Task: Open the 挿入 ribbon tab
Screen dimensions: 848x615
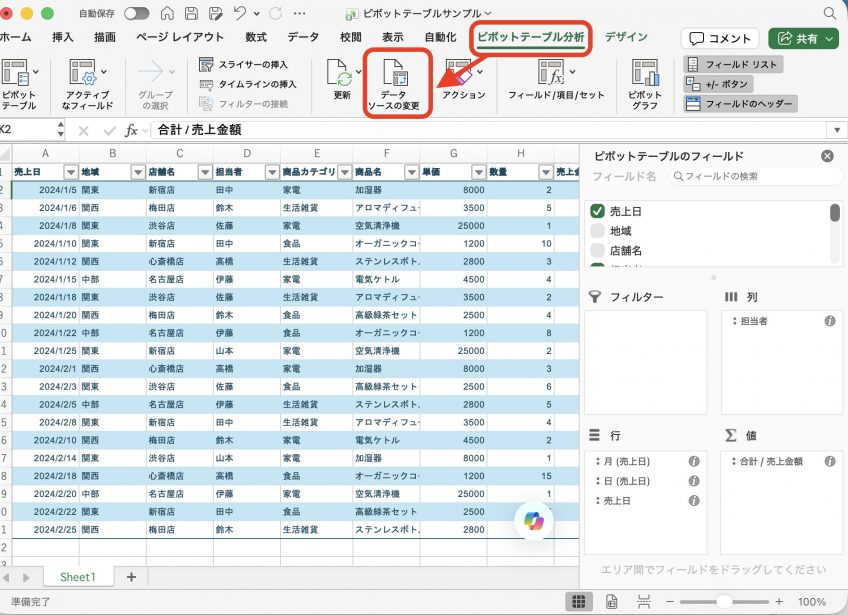Action: tap(63, 37)
